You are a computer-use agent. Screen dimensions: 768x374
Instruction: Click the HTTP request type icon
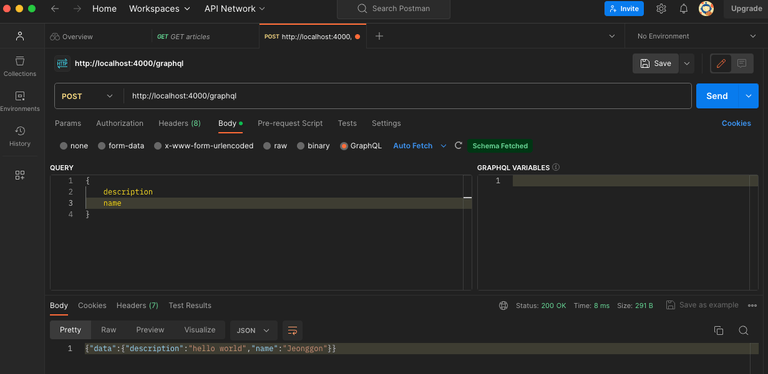click(62, 64)
